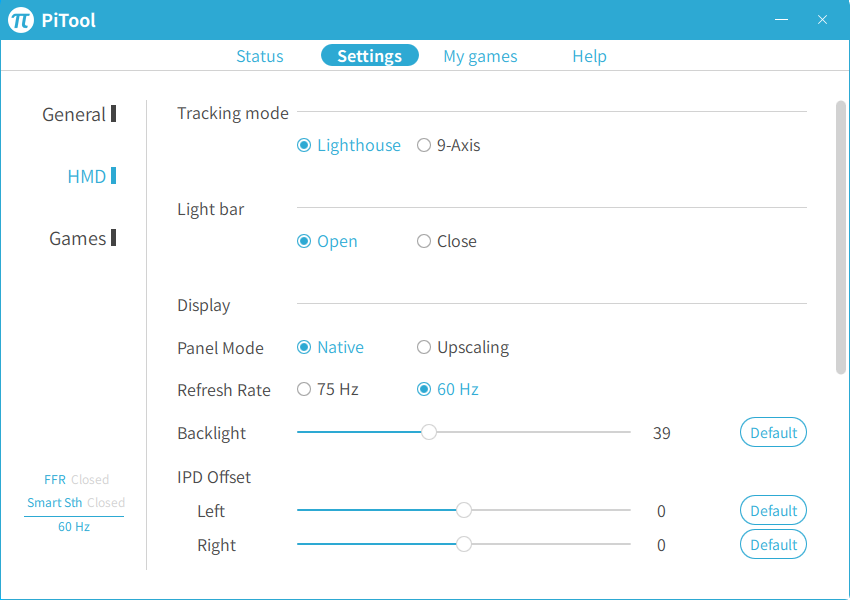
Task: Choose Upscaling panel mode
Action: click(463, 347)
